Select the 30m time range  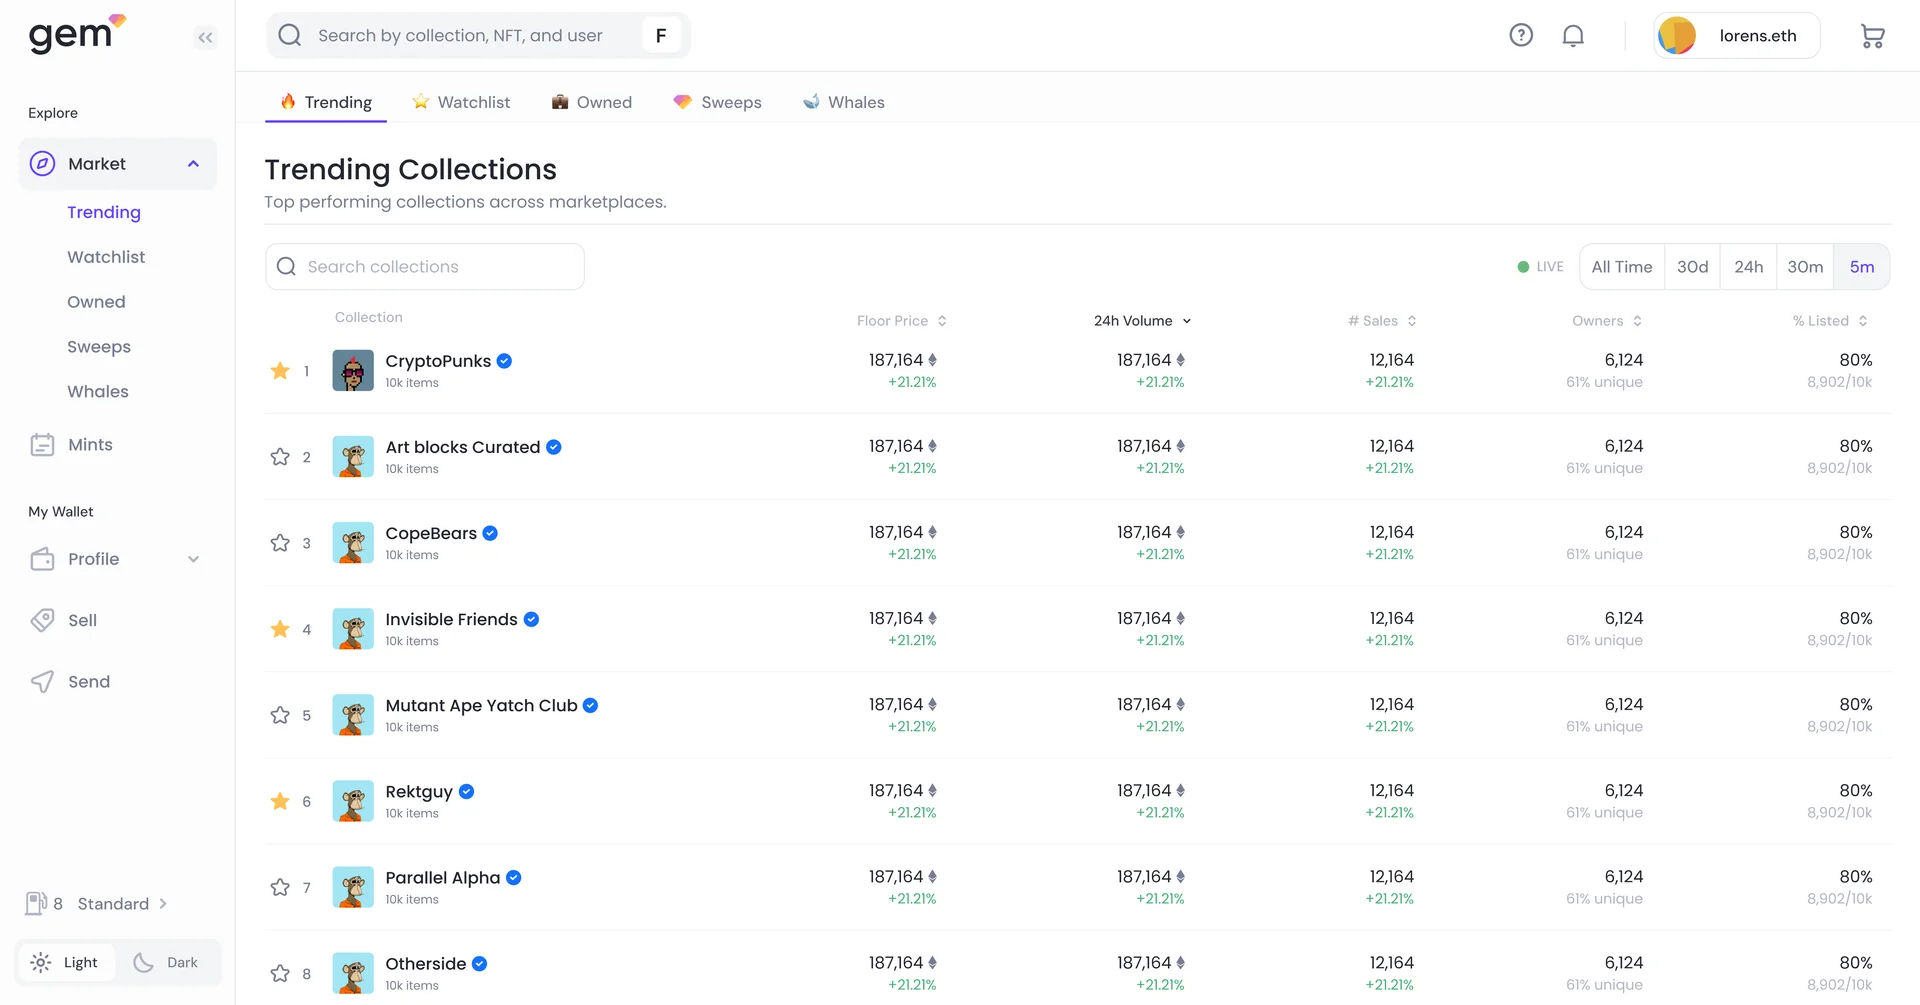[x=1805, y=267]
